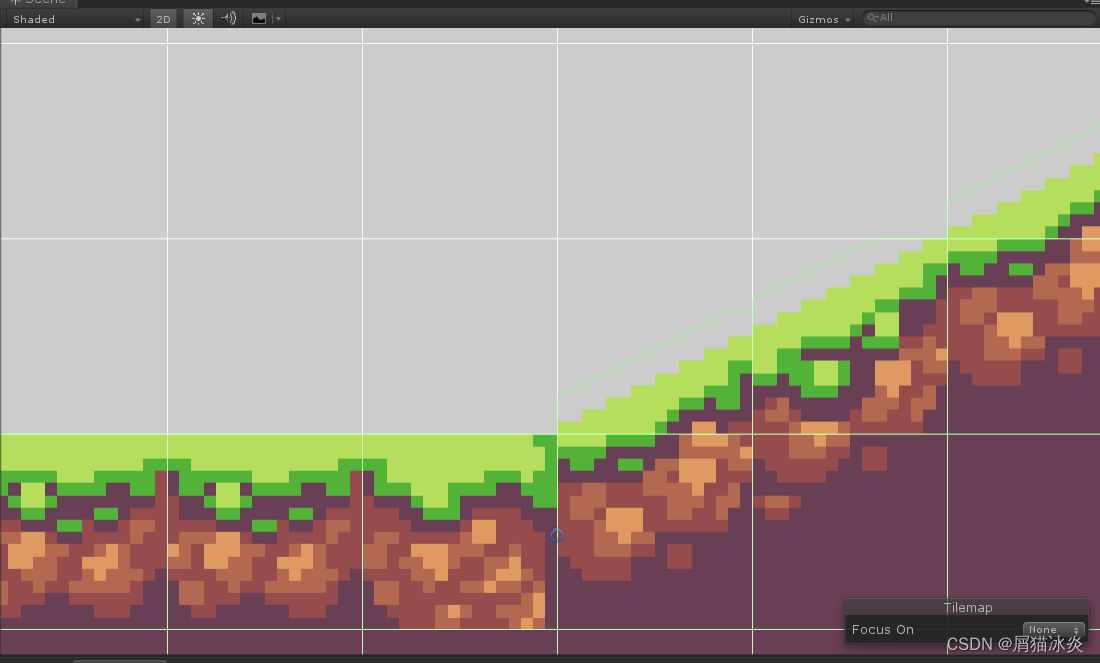Image resolution: width=1100 pixels, height=663 pixels.
Task: Click the up-down arrows on the None button
Action: click(x=1074, y=630)
